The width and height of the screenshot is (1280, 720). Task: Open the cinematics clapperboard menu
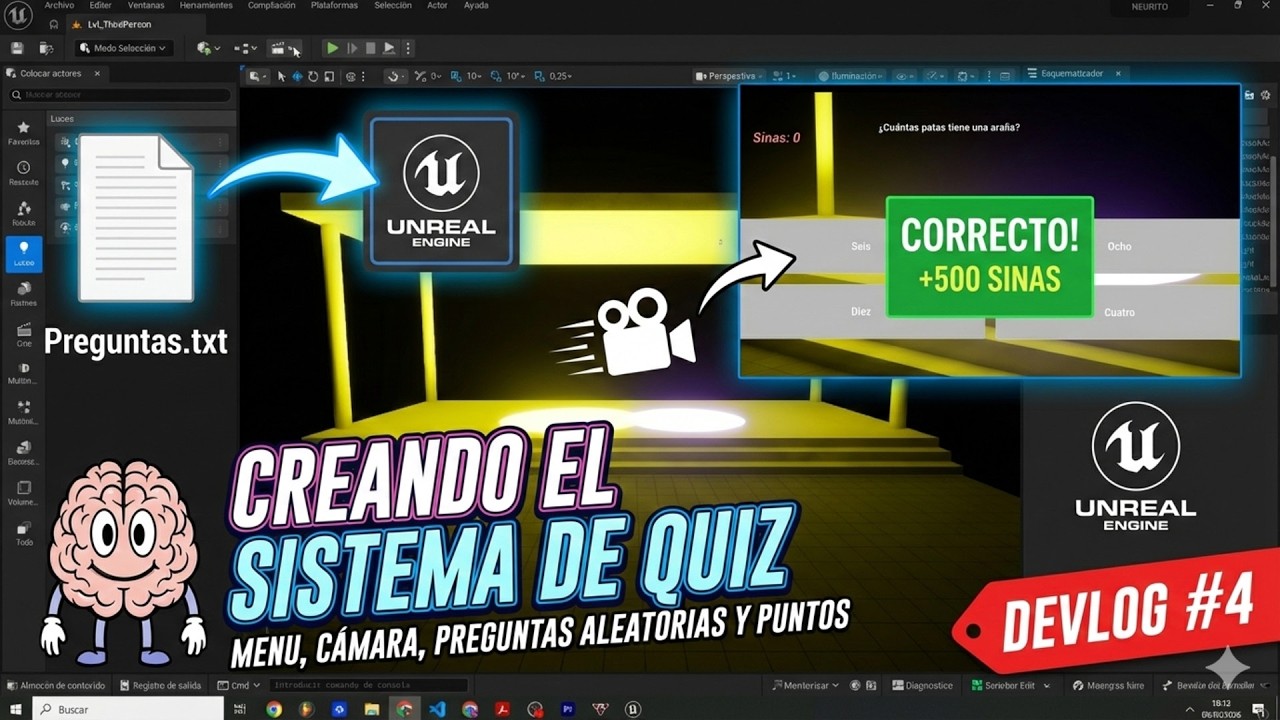click(x=285, y=48)
